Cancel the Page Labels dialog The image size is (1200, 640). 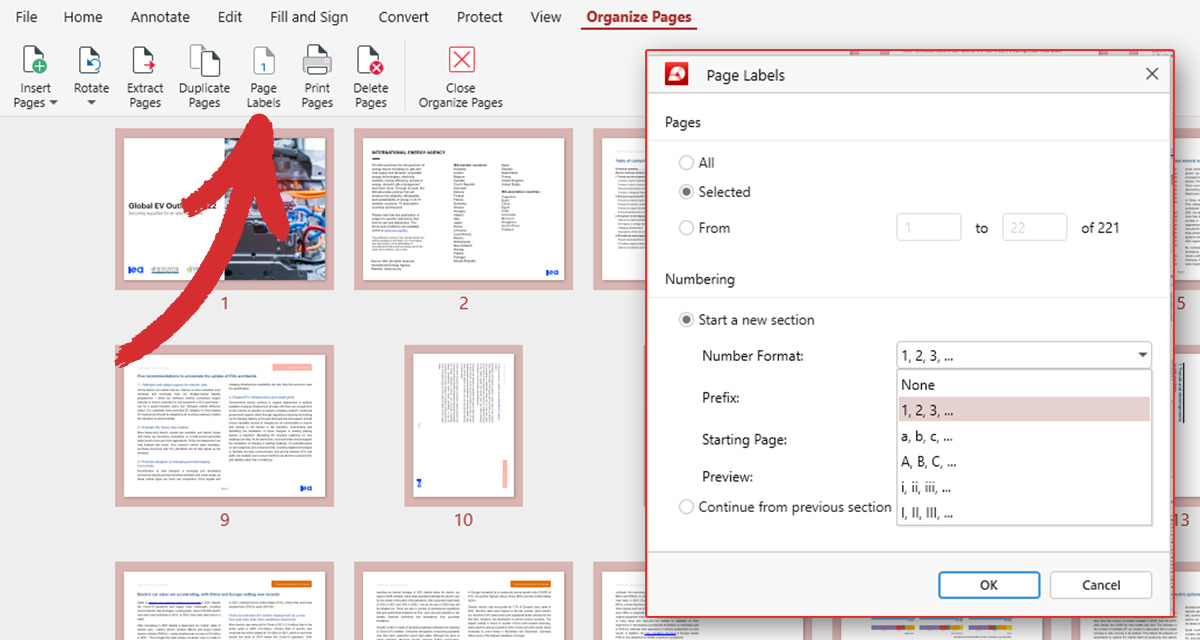[x=1100, y=585]
